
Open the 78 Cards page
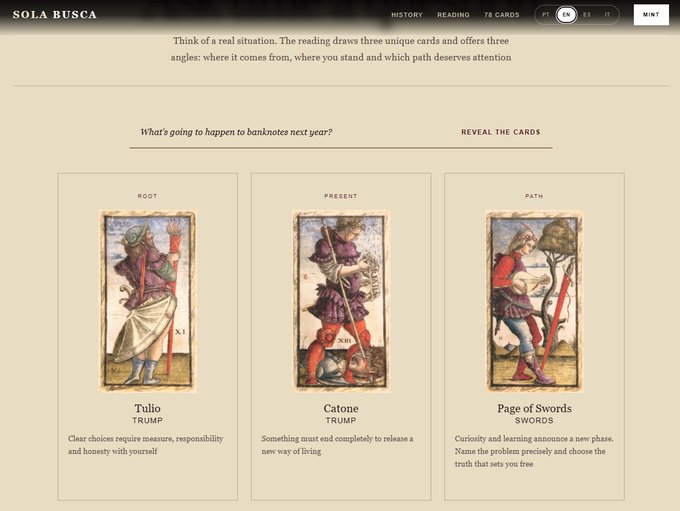502,15
